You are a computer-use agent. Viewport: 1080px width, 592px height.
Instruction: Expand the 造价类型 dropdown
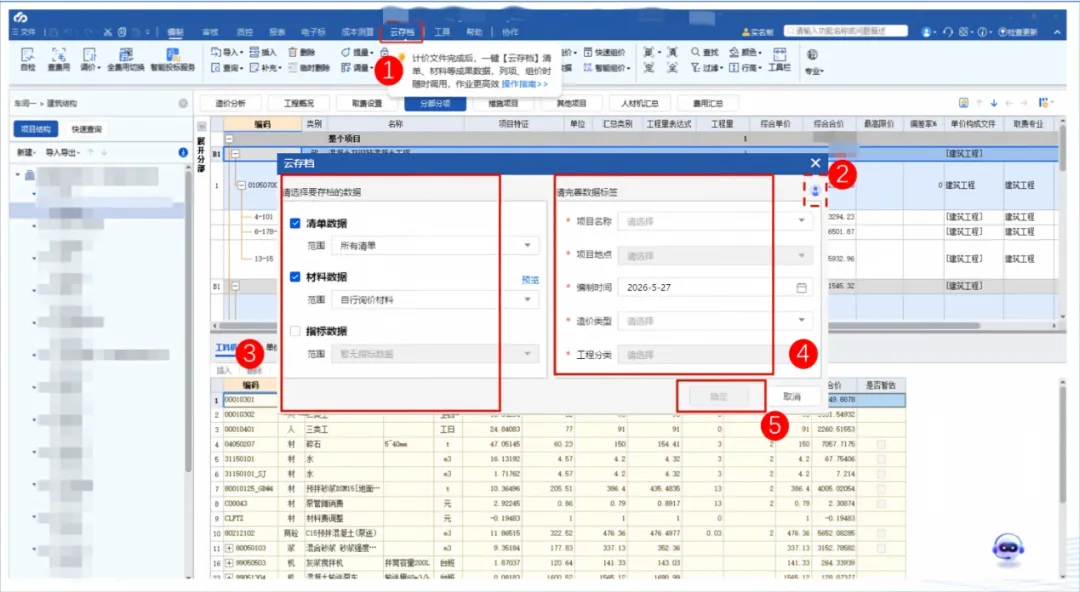coord(715,320)
